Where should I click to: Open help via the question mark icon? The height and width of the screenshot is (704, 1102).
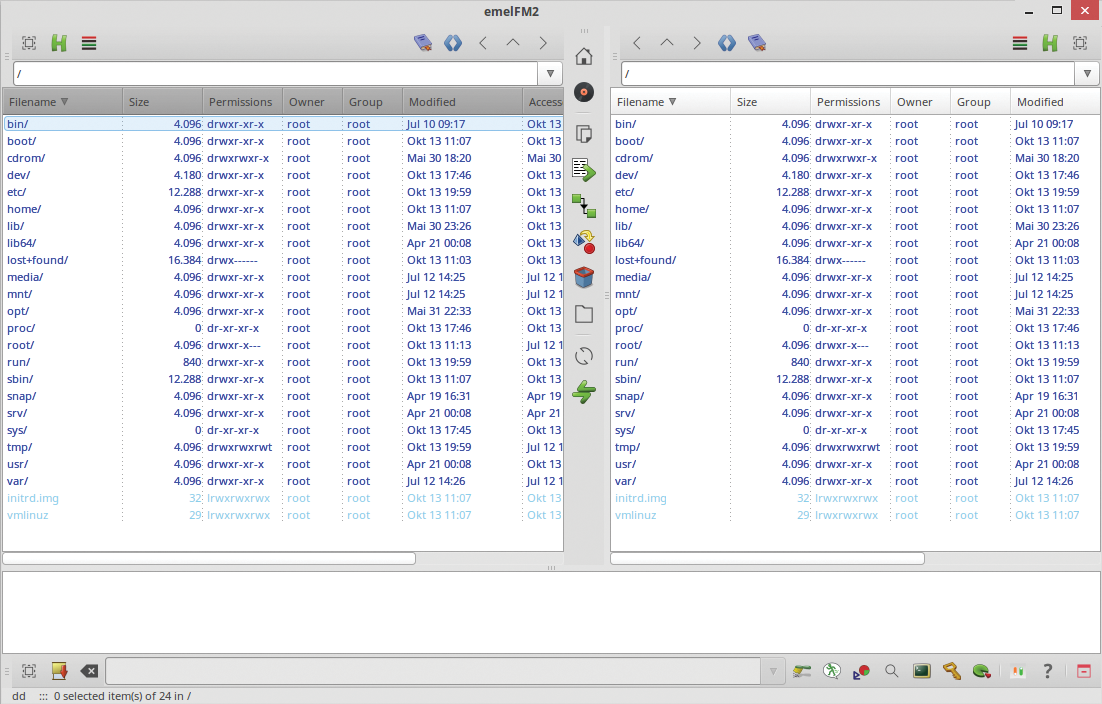point(1046,671)
